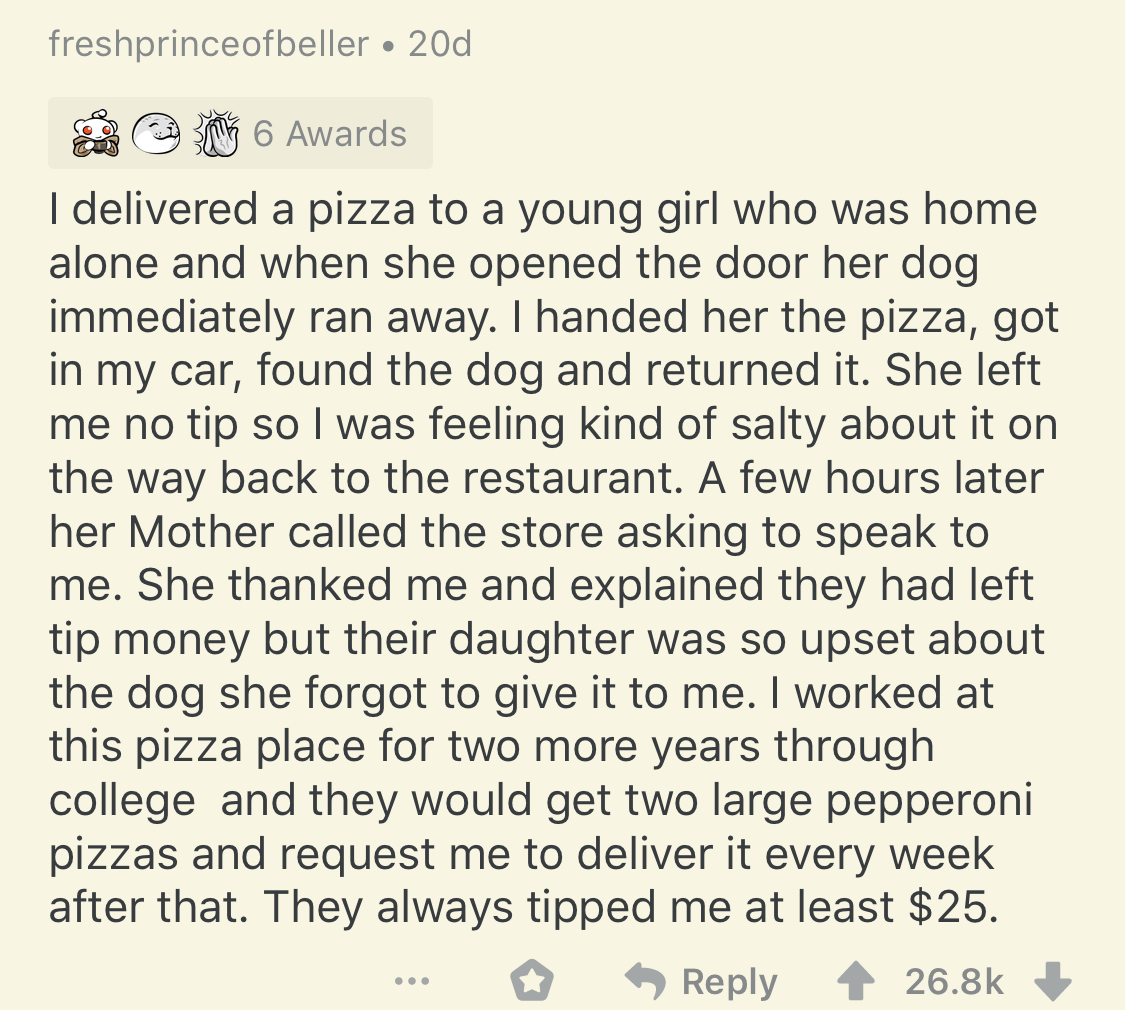Image resolution: width=1125 pixels, height=1010 pixels.
Task: Click the seal award icon
Action: click(x=154, y=134)
